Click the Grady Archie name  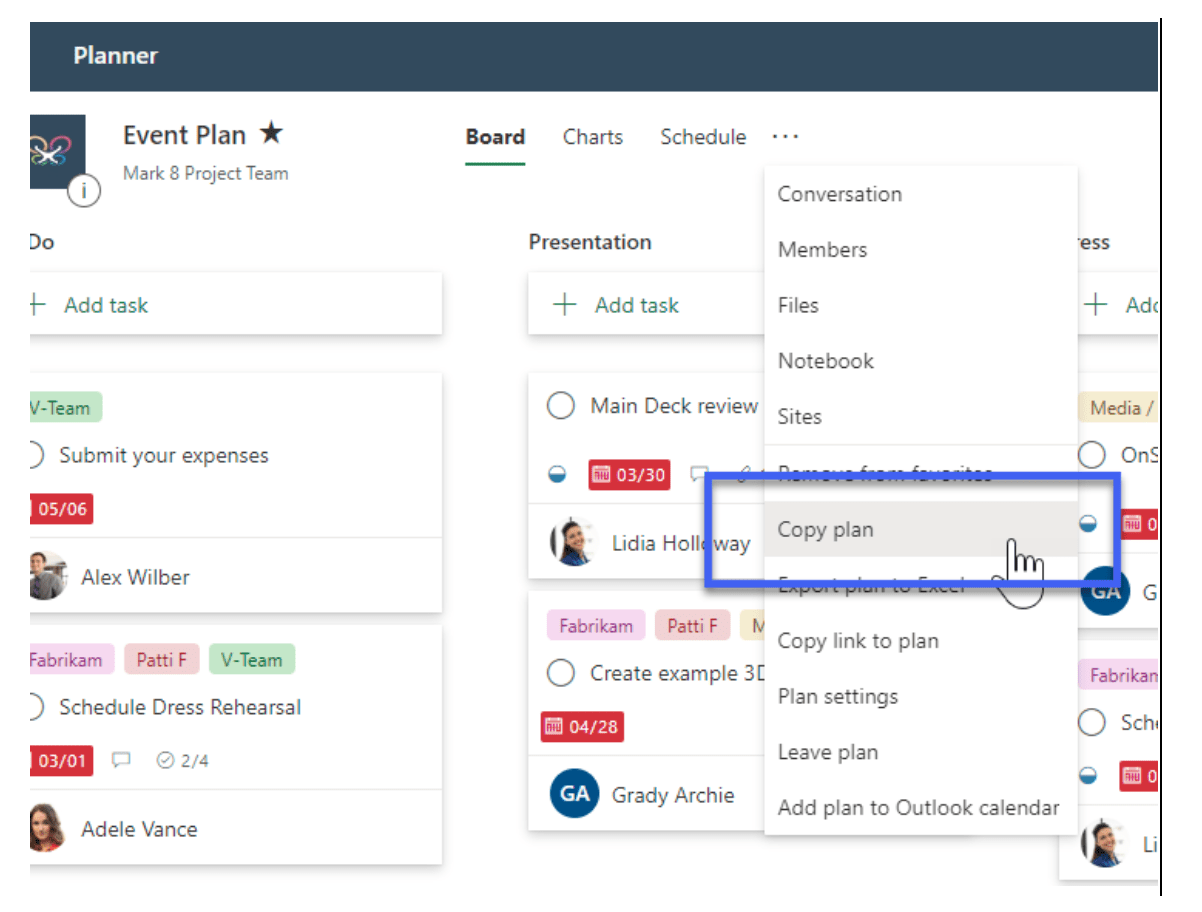pos(673,795)
